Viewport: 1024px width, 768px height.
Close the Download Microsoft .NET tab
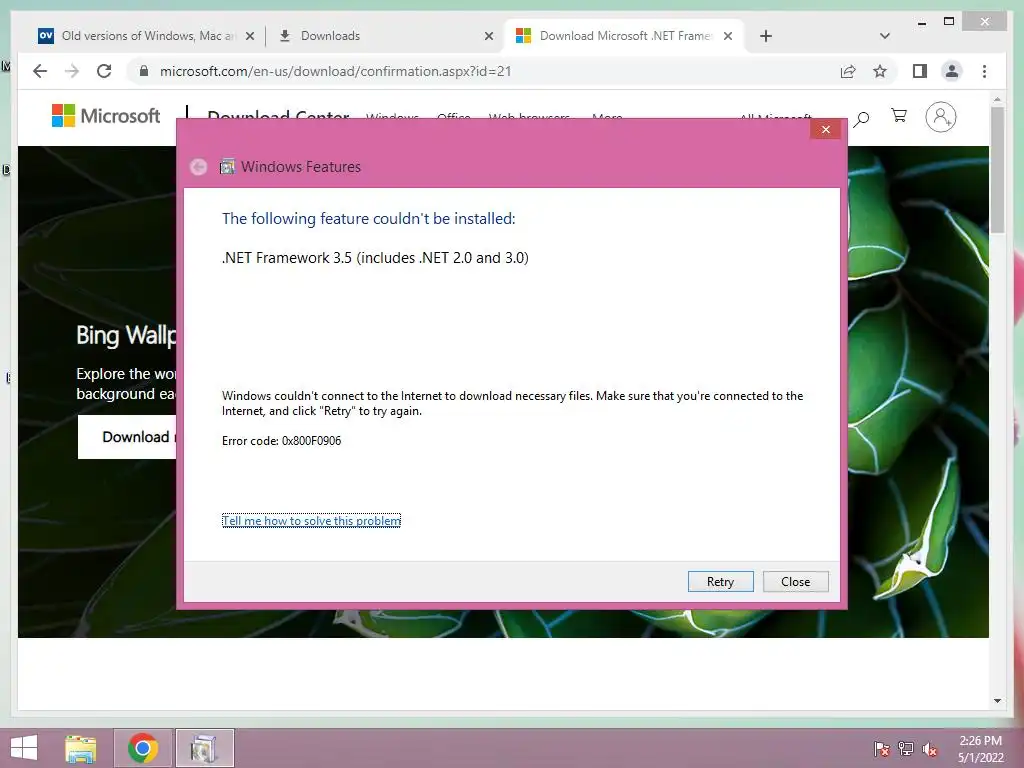pos(728,36)
